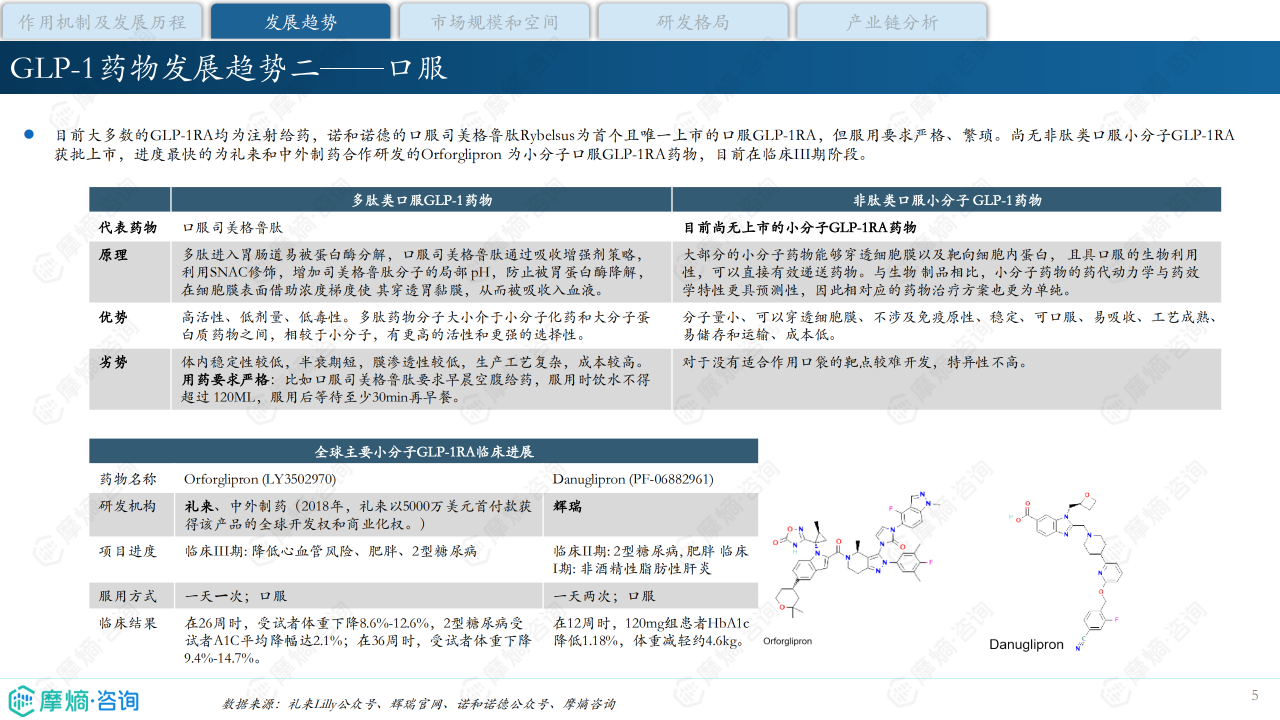Click the Orforglipron (LY3502970) table cell
This screenshot has height=720, width=1280.
coord(260,479)
